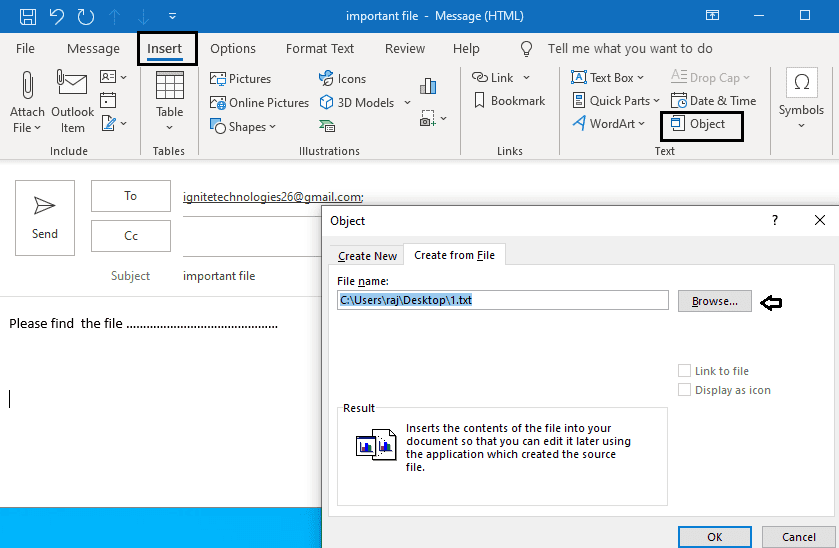
Task: Click the lightbulb Tell Me icon
Action: [527, 49]
